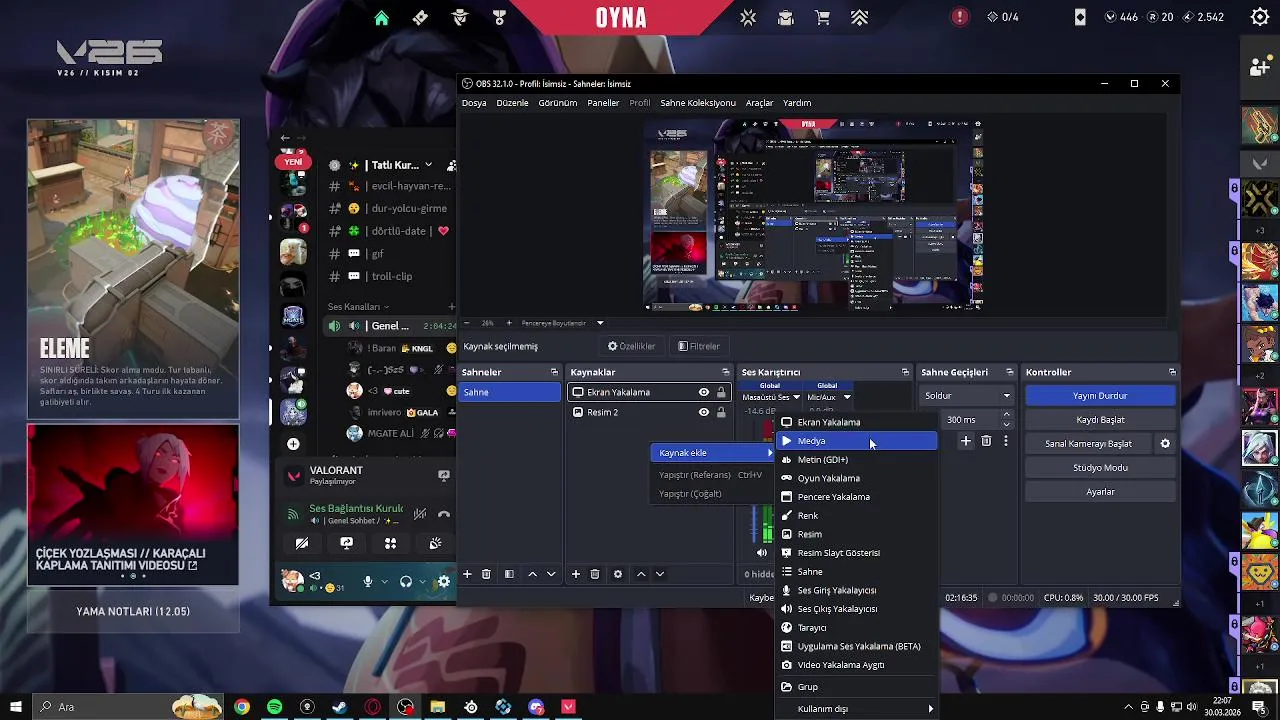Open scene filters icon in Sahneler
The image size is (1280, 720).
pos(509,574)
